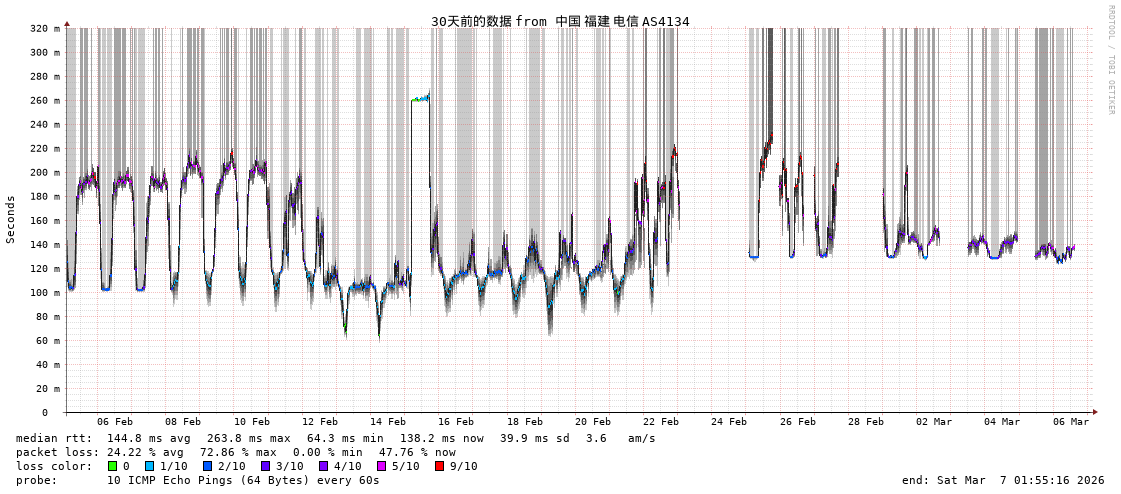Click the 24 Feb x-axis label

click(729, 422)
